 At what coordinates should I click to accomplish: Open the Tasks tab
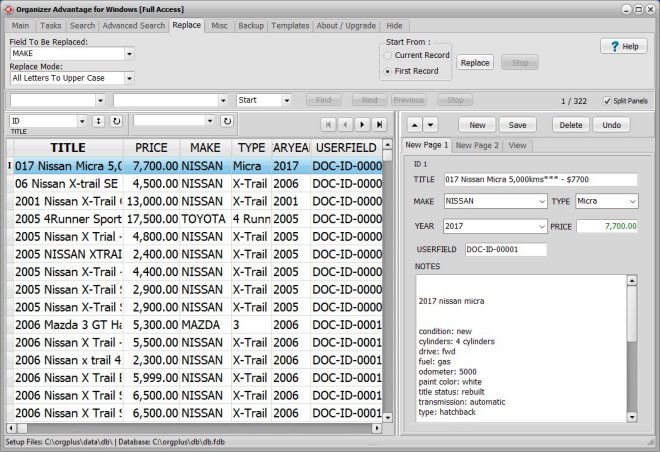click(51, 26)
